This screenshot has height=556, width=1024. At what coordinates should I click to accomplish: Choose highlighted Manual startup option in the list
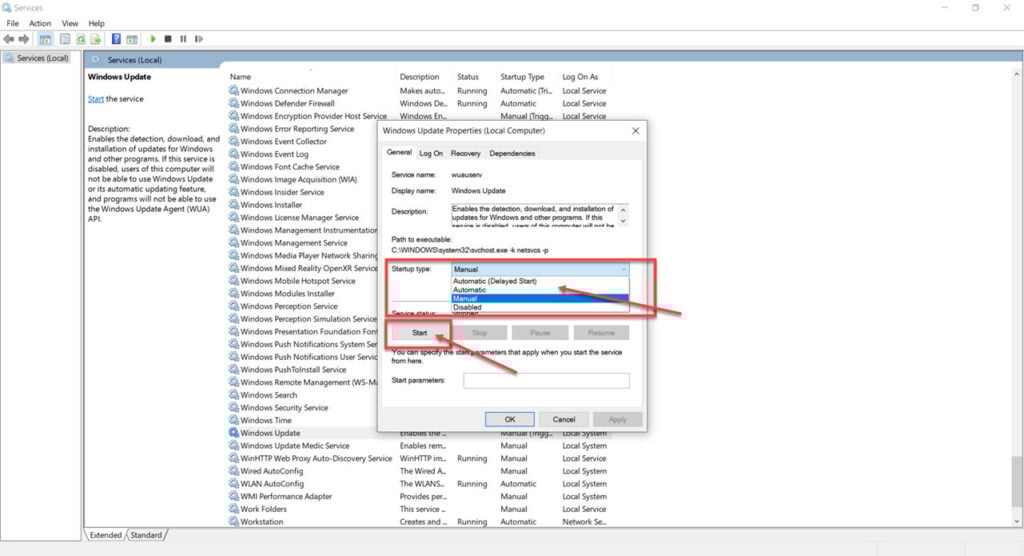(x=540, y=298)
